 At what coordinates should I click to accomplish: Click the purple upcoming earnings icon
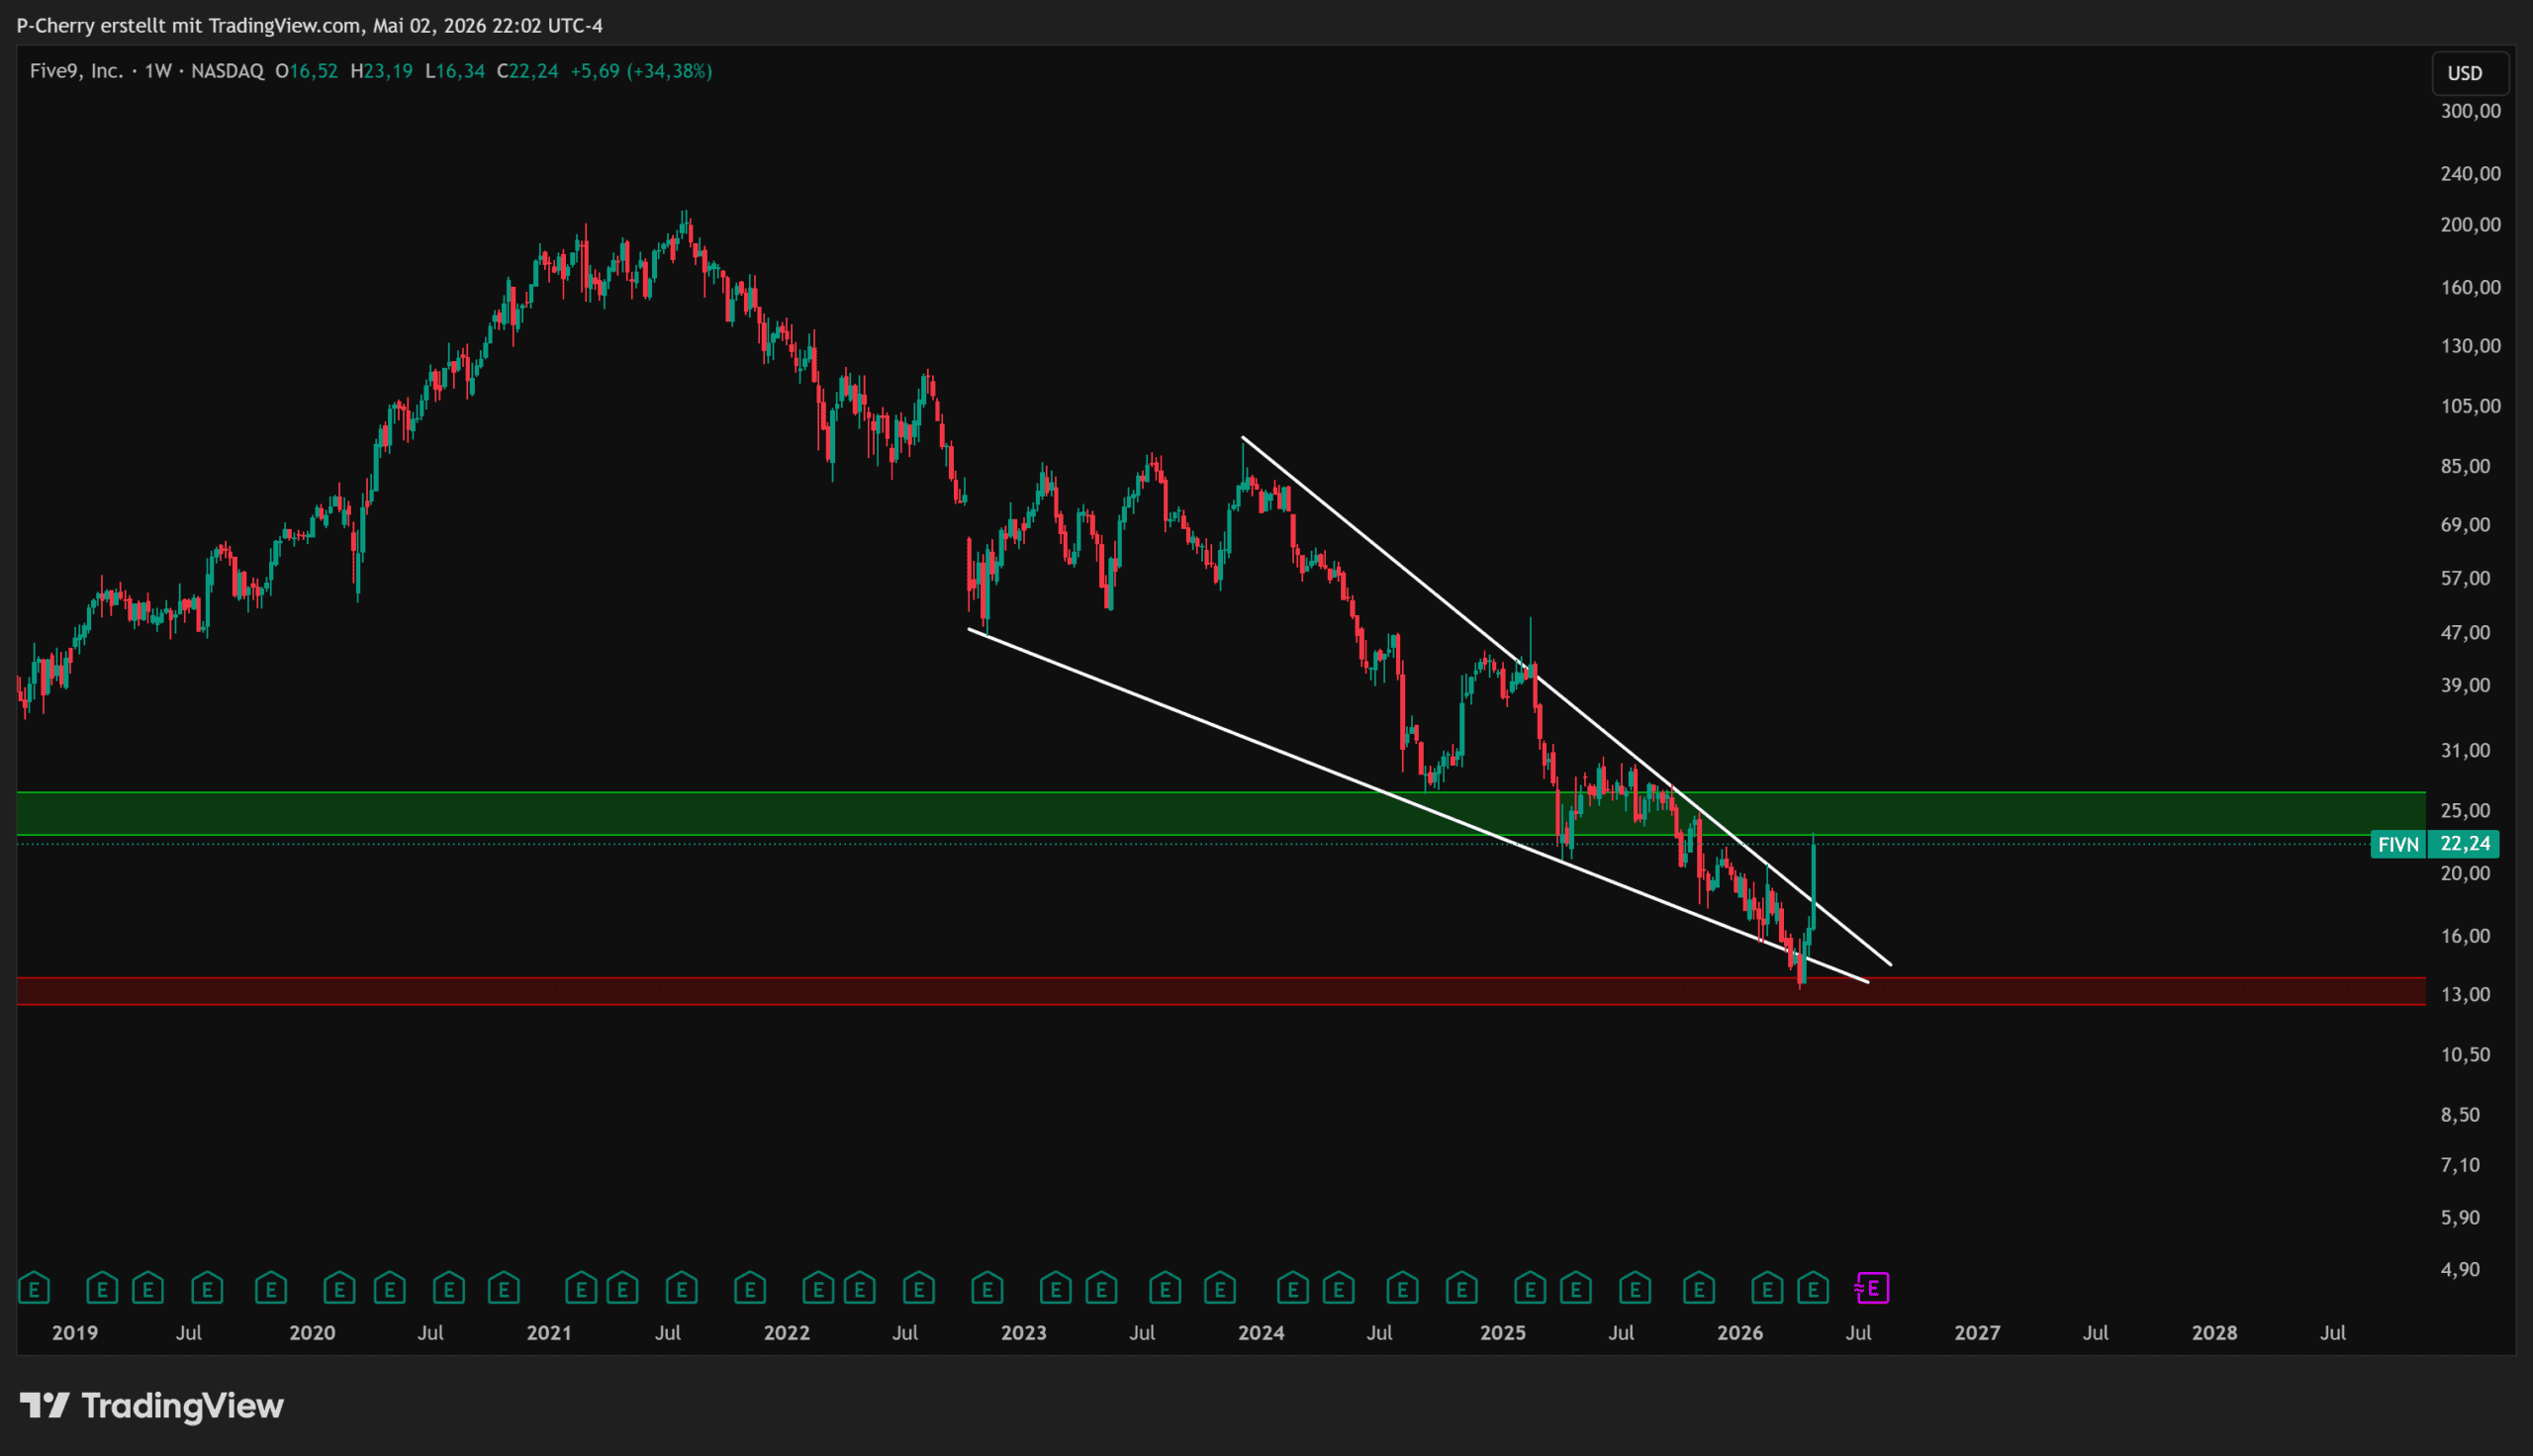click(x=1872, y=1288)
